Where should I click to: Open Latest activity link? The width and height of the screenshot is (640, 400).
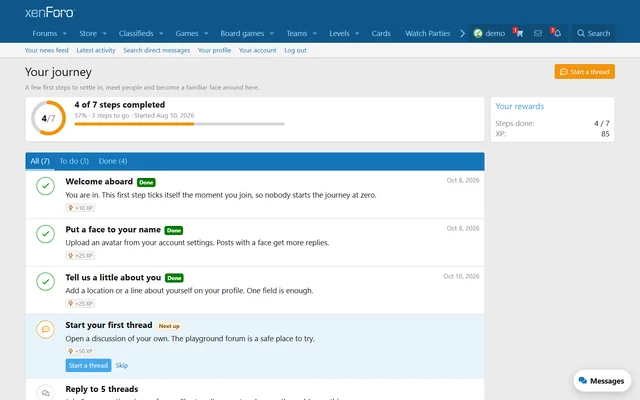96,50
